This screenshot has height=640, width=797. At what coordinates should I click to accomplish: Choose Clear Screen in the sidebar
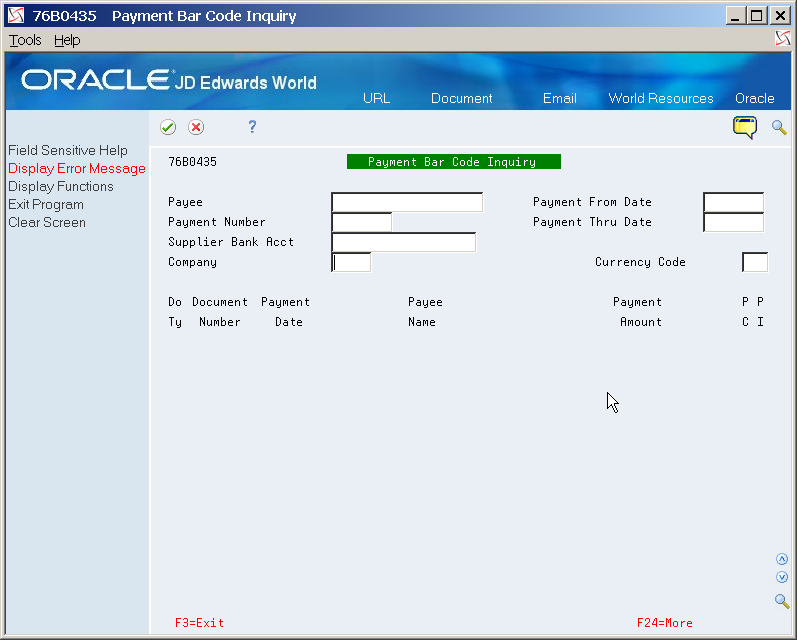point(47,223)
